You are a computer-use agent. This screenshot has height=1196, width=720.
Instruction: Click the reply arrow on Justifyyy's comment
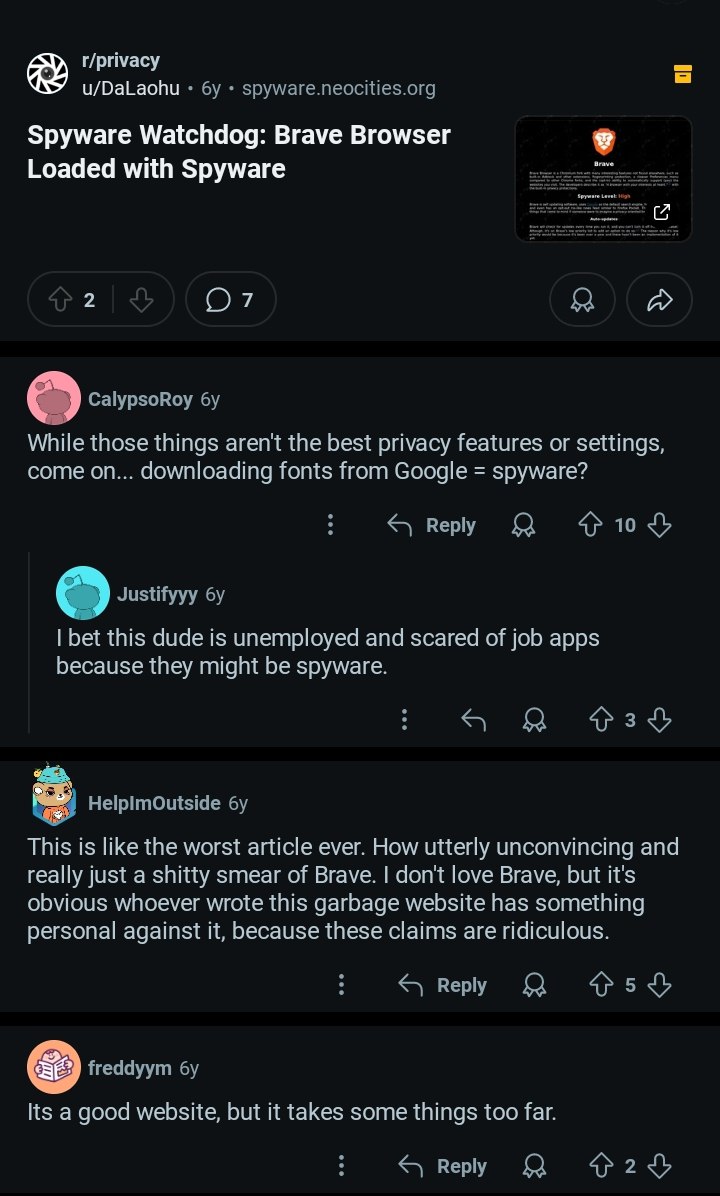click(x=472, y=719)
